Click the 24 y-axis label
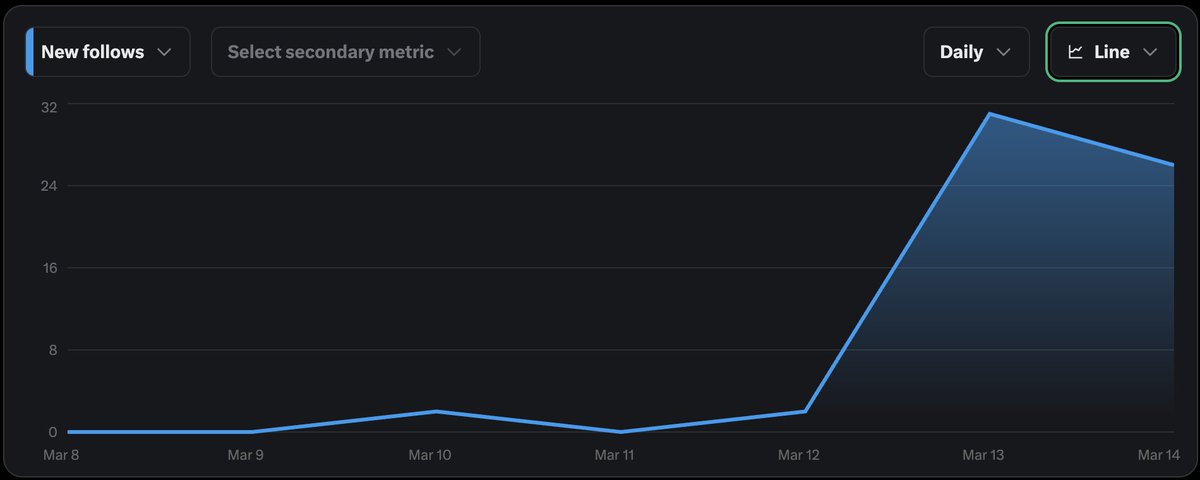The image size is (1200, 480). pyautogui.click(x=47, y=186)
